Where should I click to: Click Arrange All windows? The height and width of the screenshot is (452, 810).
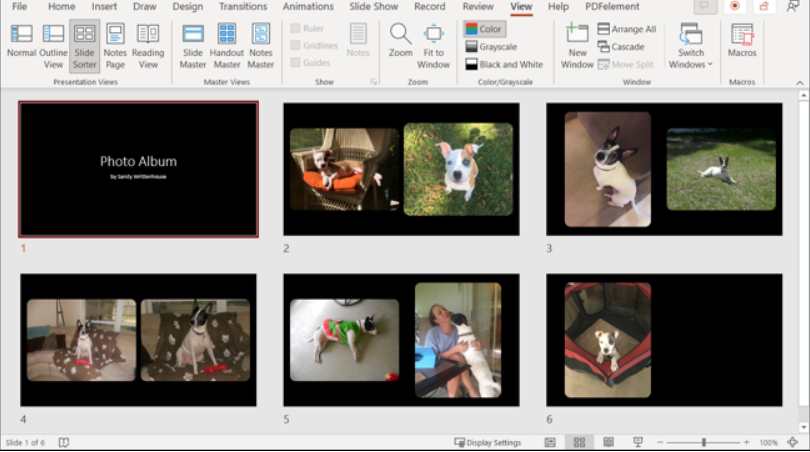626,29
